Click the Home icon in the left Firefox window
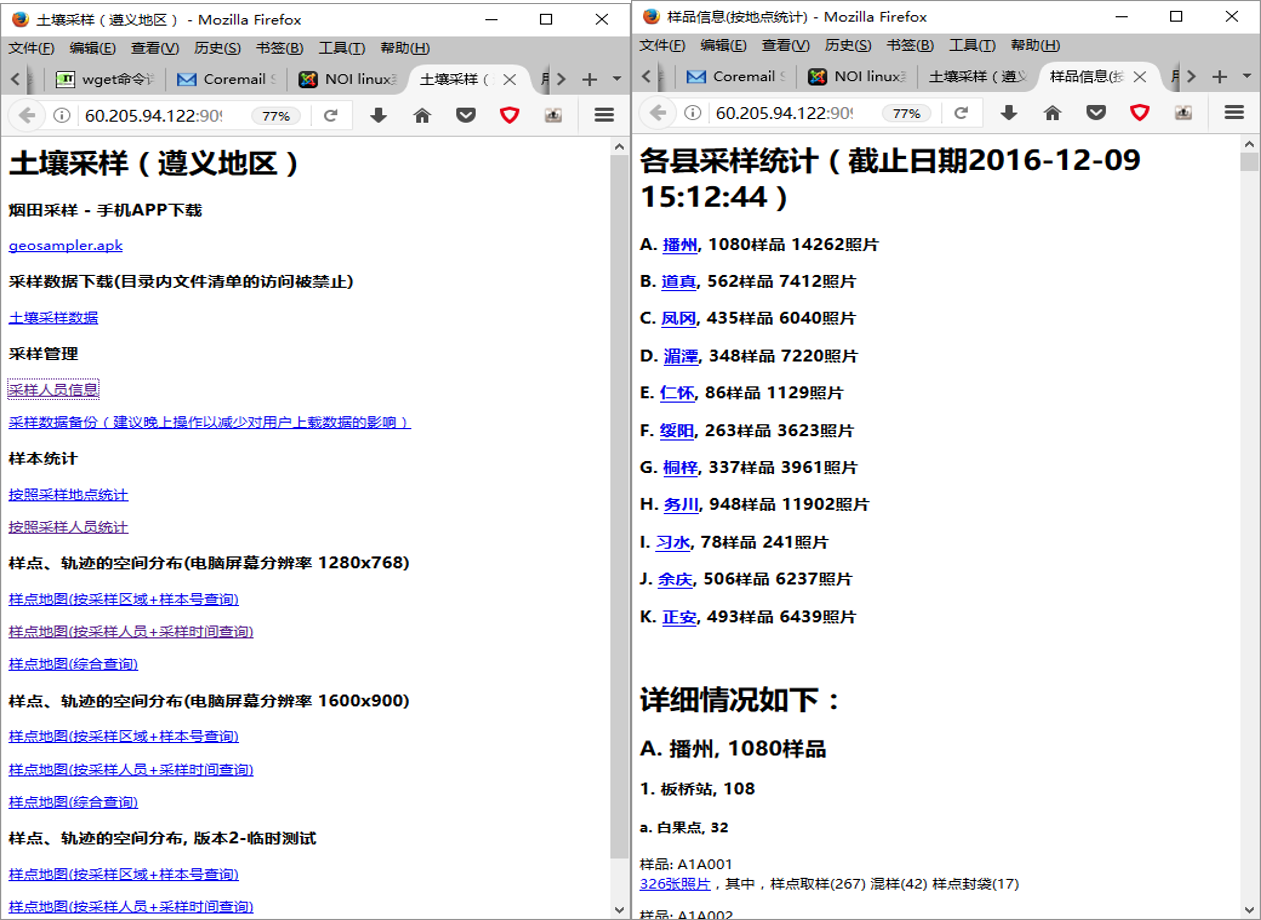The image size is (1261, 920). [422, 116]
